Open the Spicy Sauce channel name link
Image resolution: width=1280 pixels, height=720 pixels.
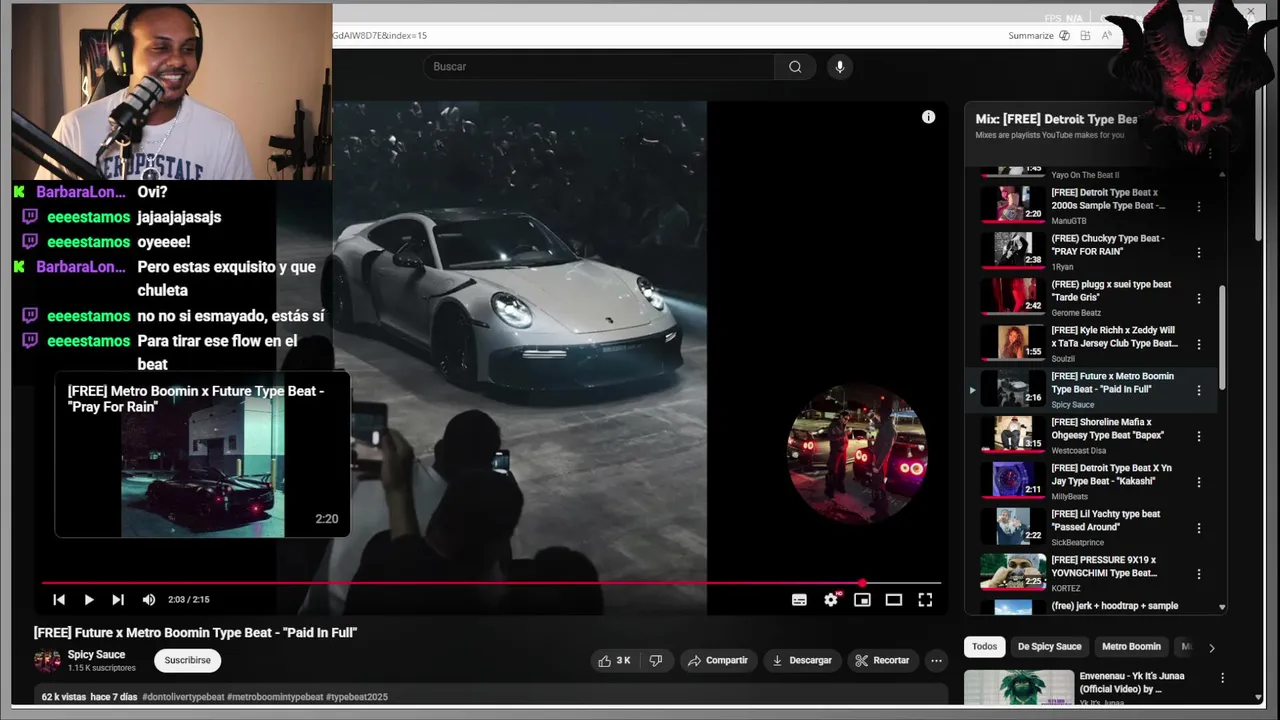(96, 655)
